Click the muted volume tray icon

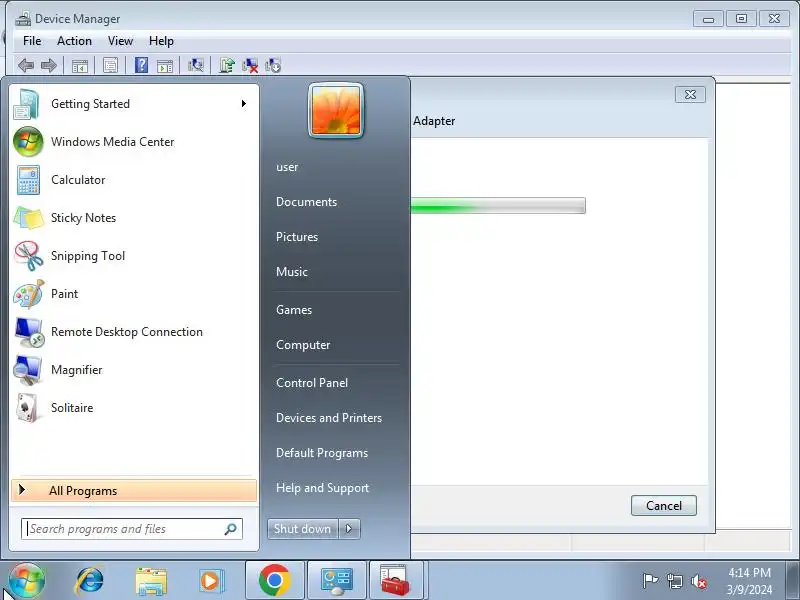point(698,581)
